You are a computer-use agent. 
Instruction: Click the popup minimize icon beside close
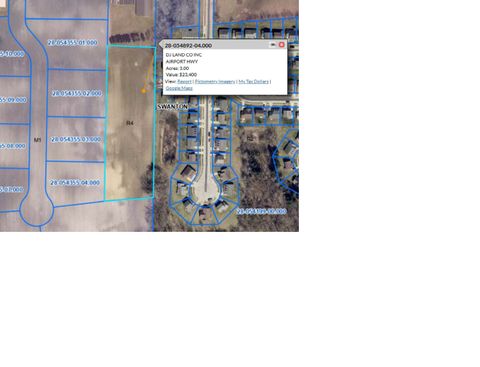(x=273, y=45)
